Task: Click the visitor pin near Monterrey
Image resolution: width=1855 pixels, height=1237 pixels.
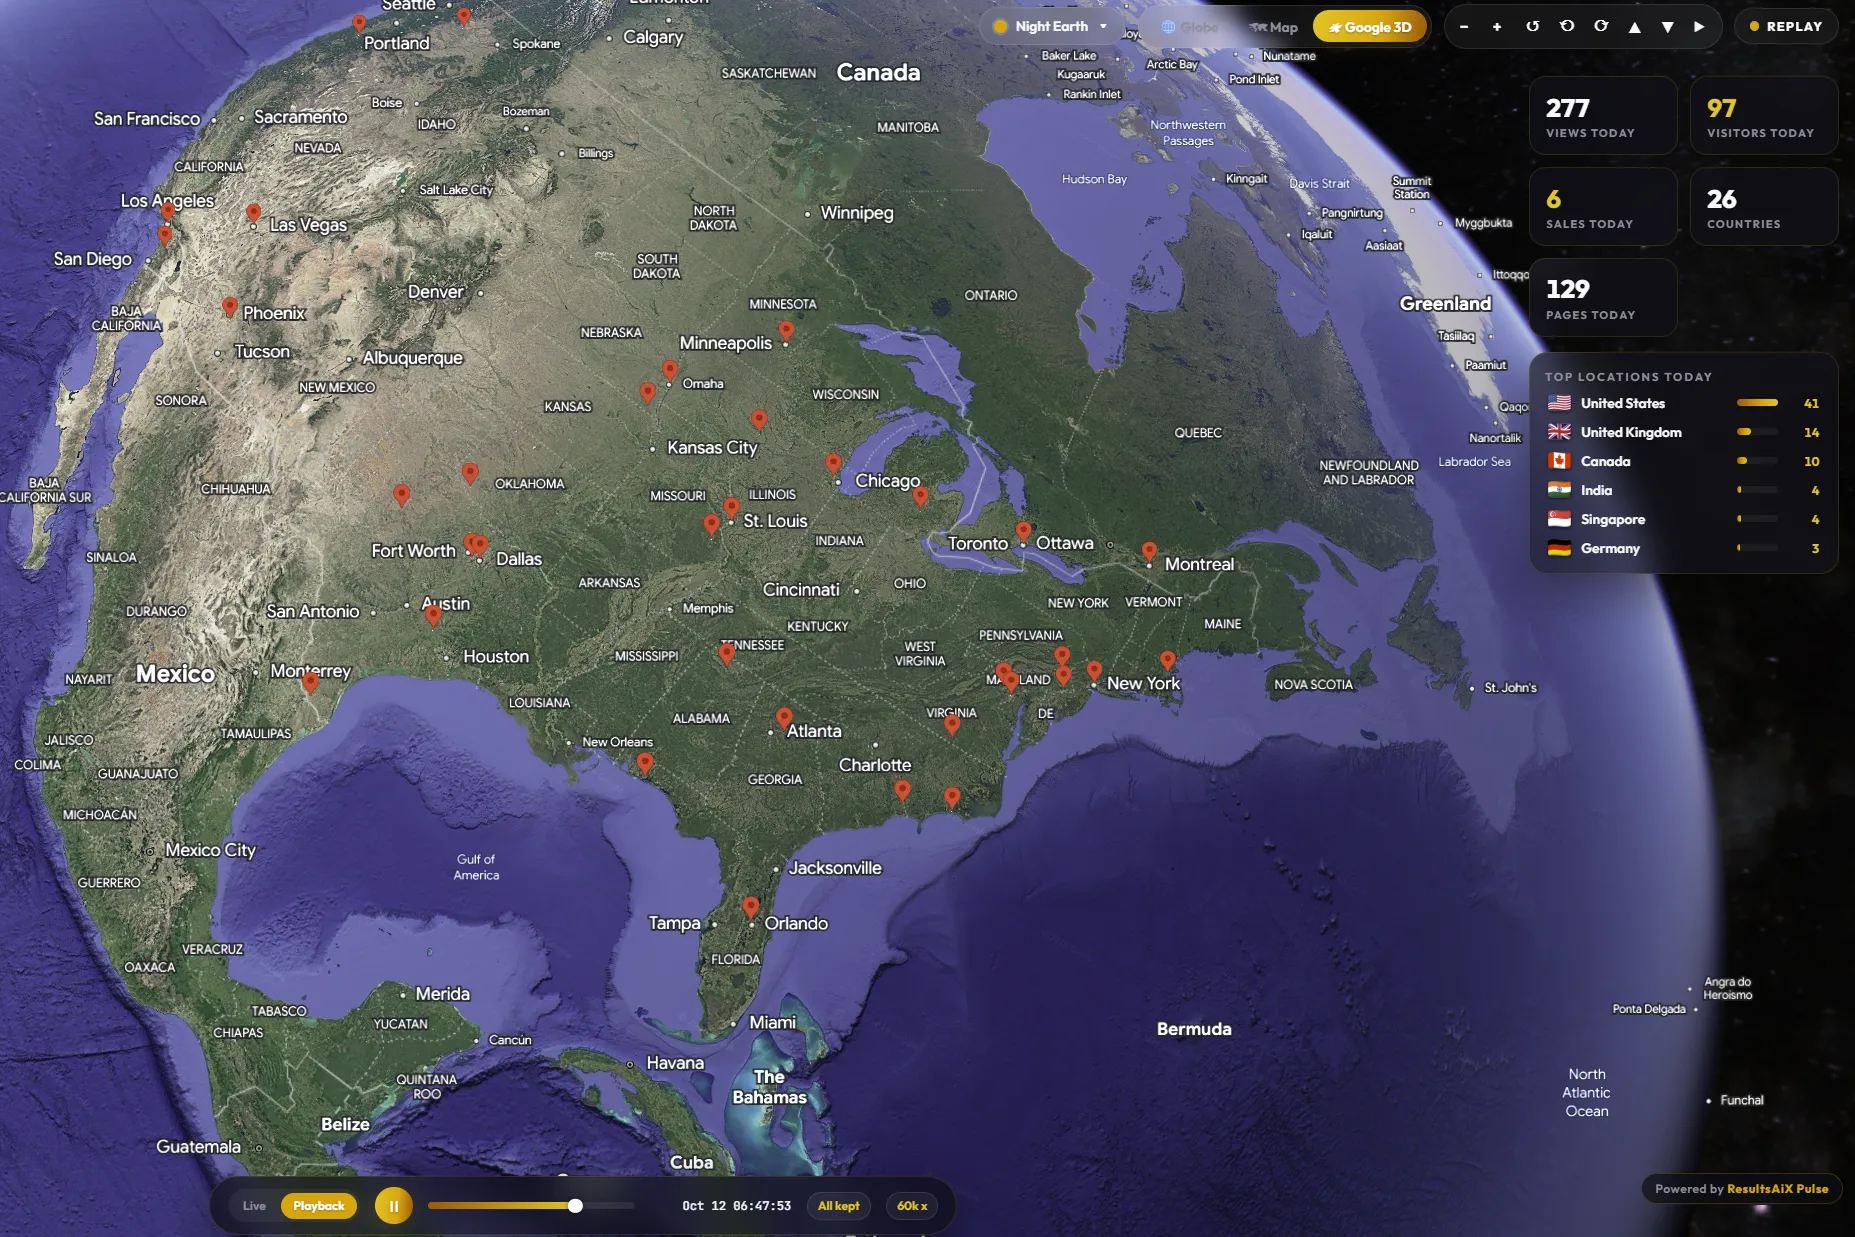Action: [311, 682]
